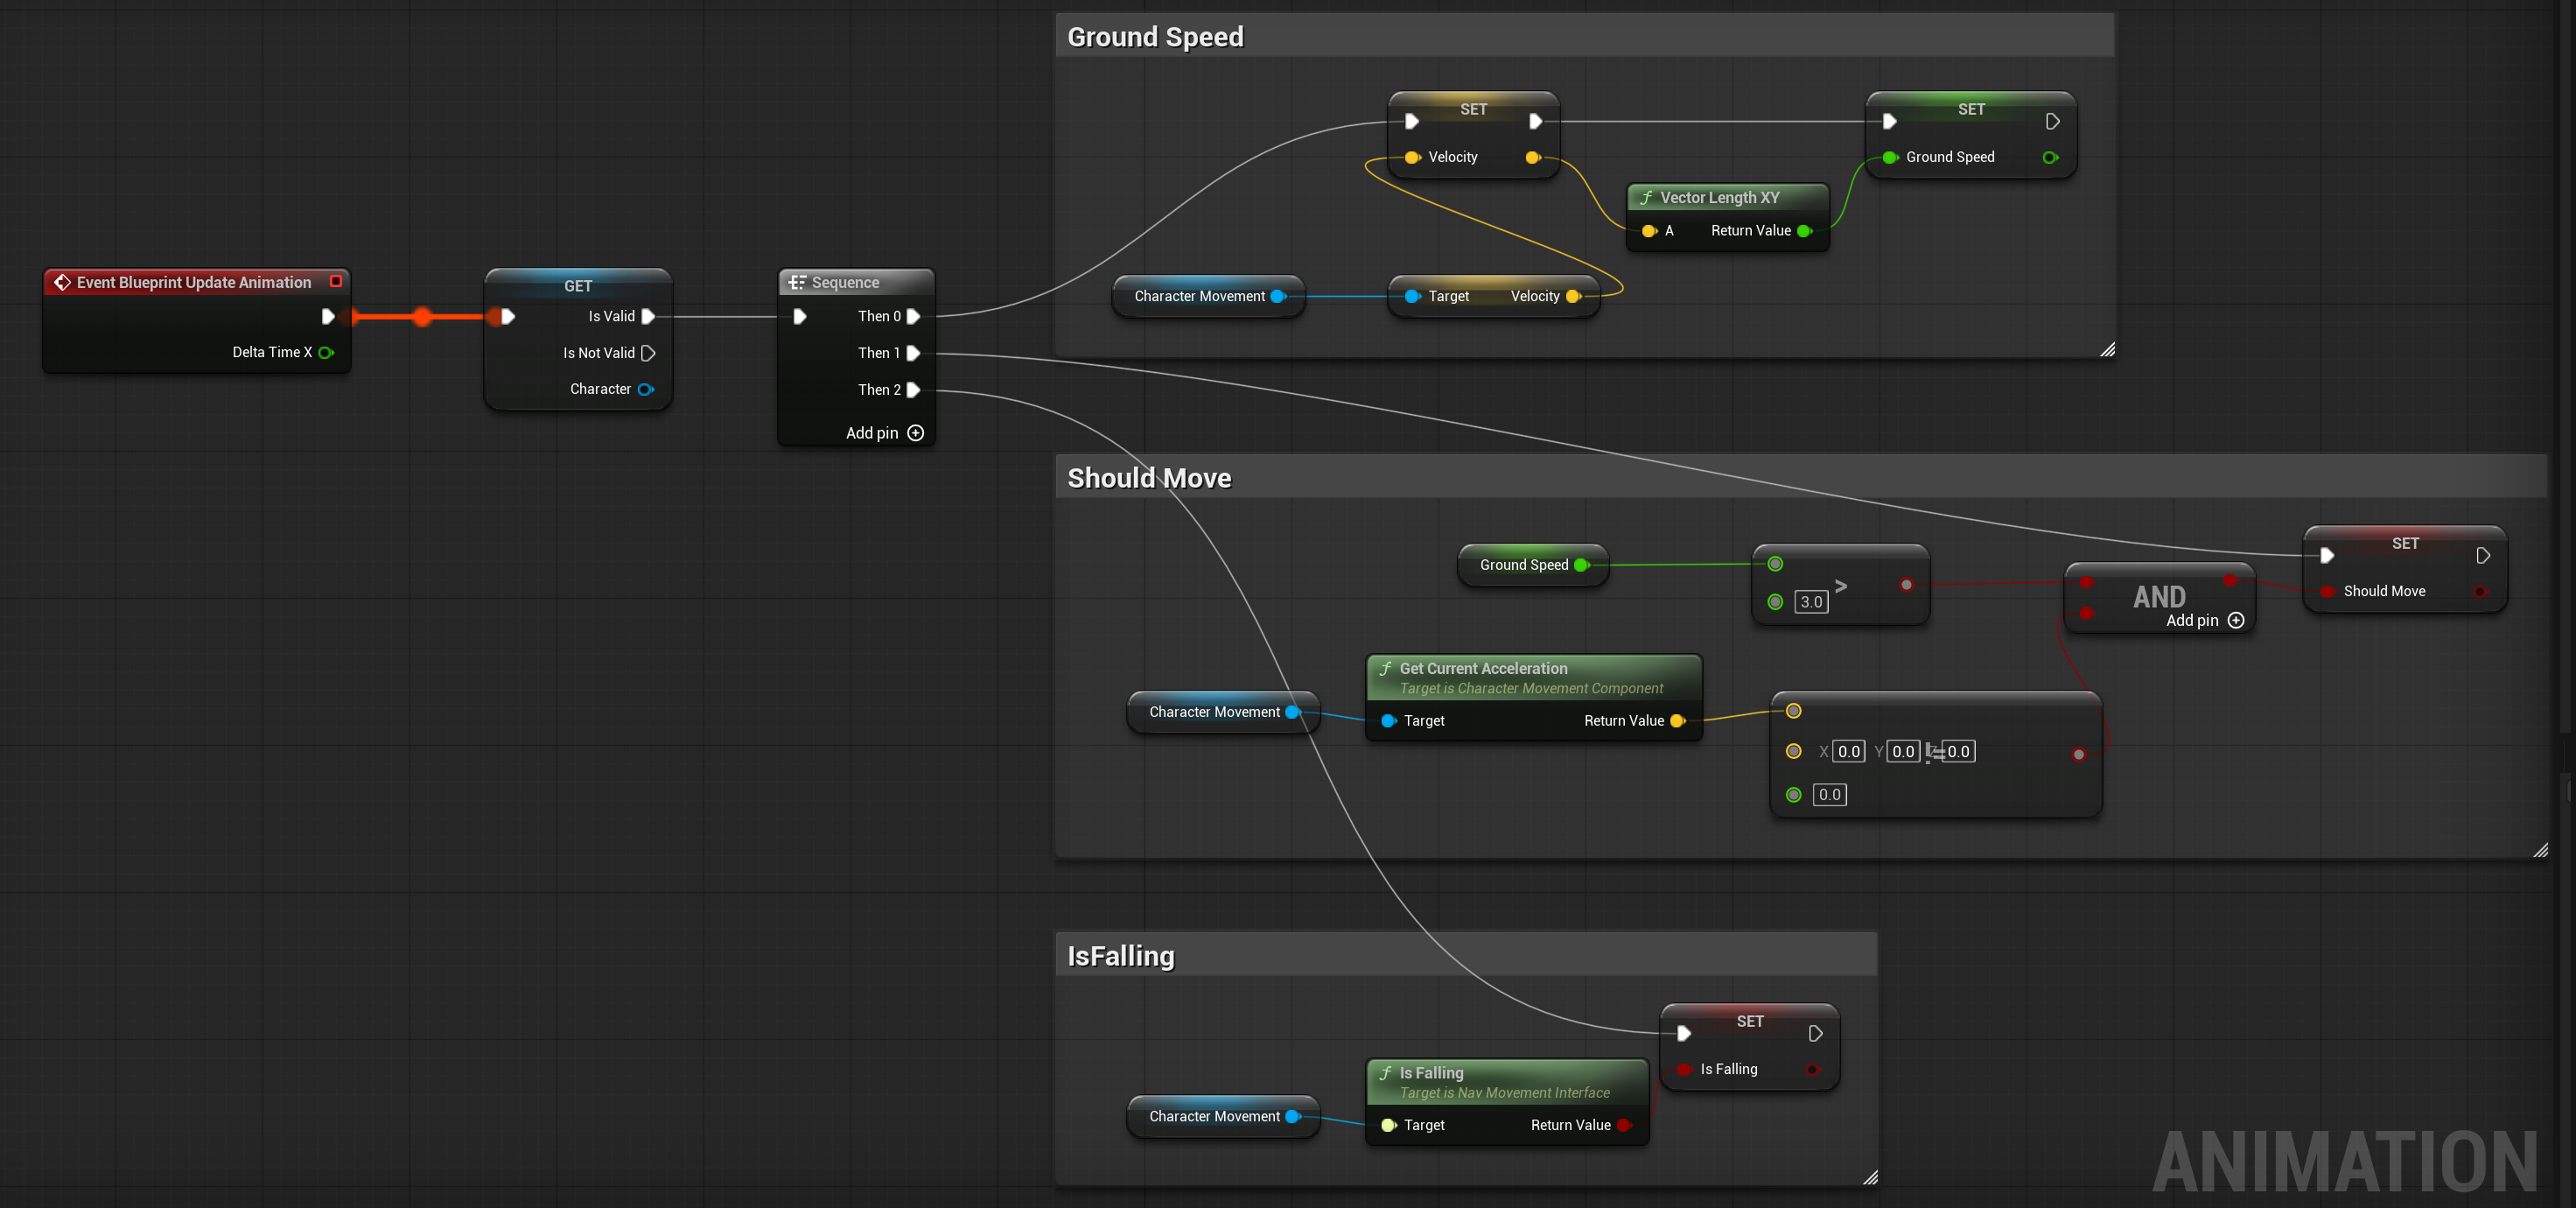
Task: Click the Delta Time X output pin
Action: tap(325, 353)
